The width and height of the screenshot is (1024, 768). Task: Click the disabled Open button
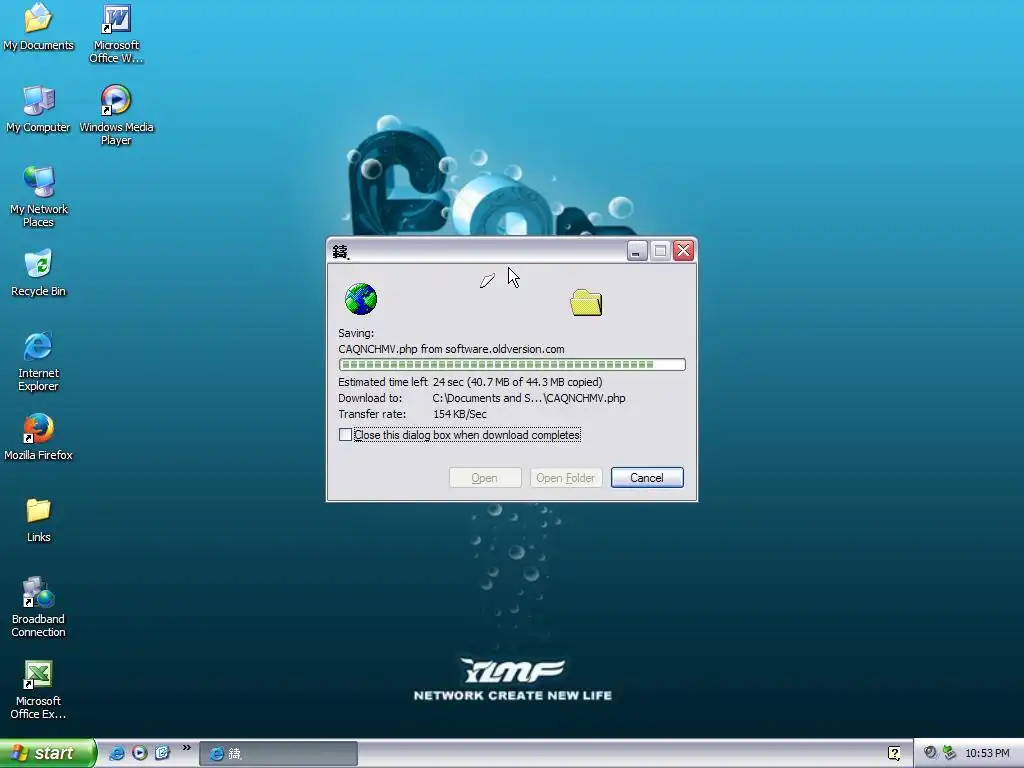click(485, 477)
